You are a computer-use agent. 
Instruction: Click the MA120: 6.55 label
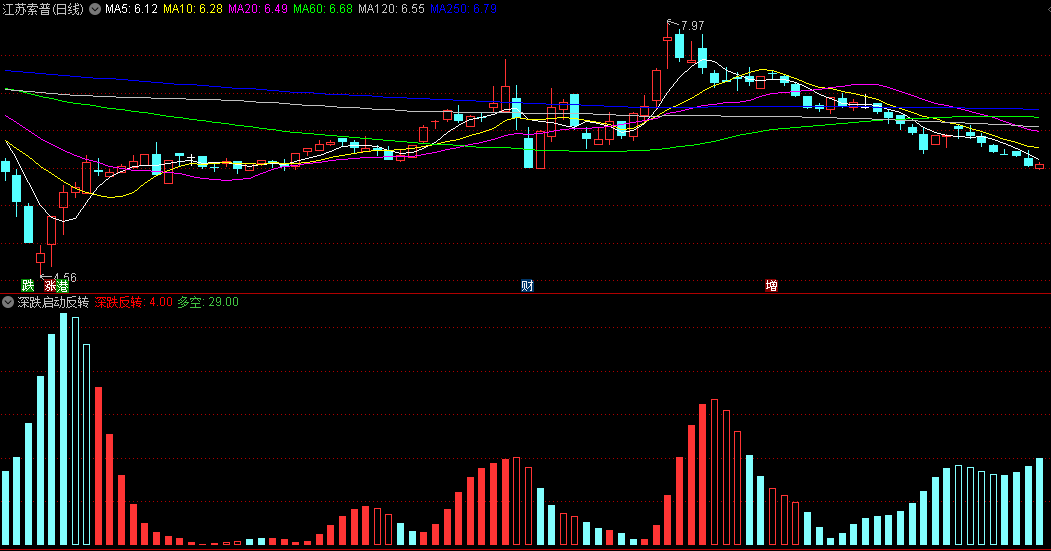pyautogui.click(x=391, y=9)
